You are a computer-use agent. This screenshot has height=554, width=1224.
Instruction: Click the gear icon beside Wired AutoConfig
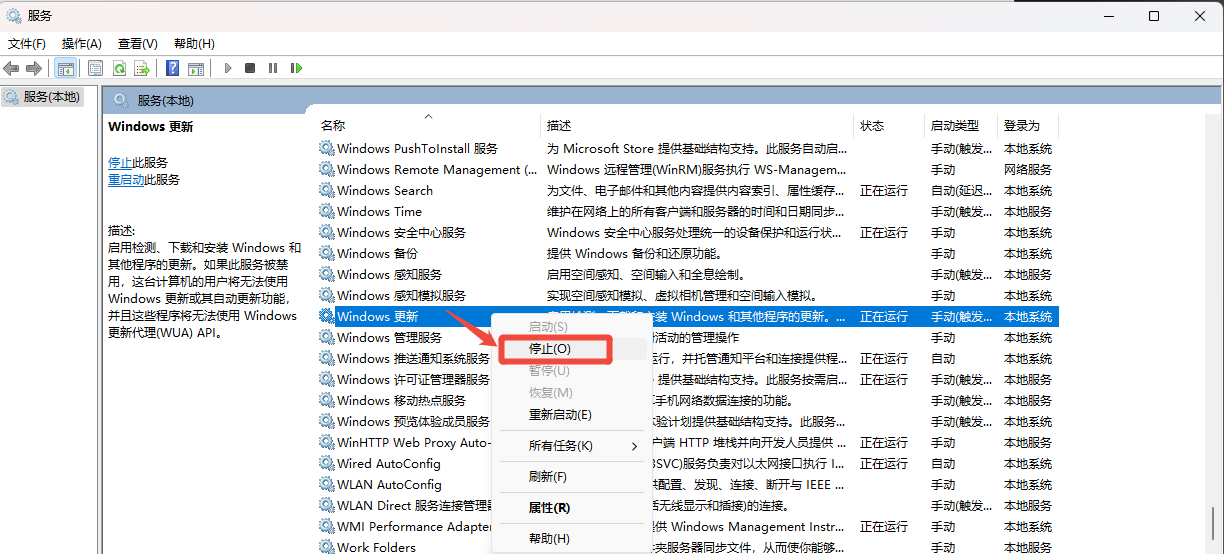(x=327, y=463)
